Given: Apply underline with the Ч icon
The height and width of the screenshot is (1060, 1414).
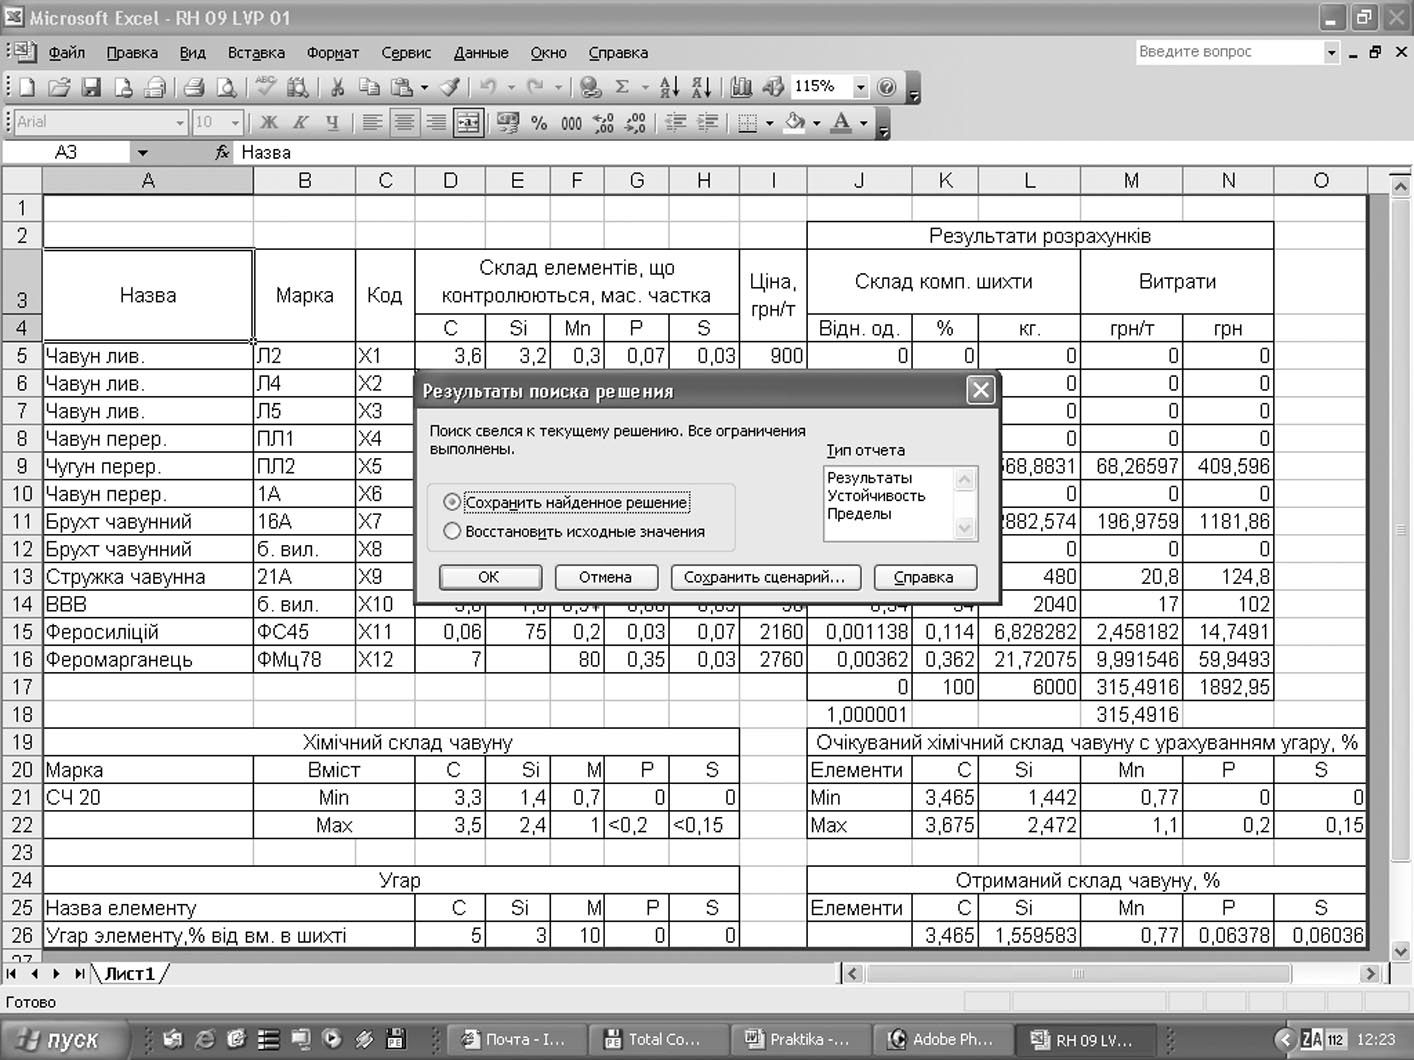Looking at the screenshot, I should tap(332, 123).
